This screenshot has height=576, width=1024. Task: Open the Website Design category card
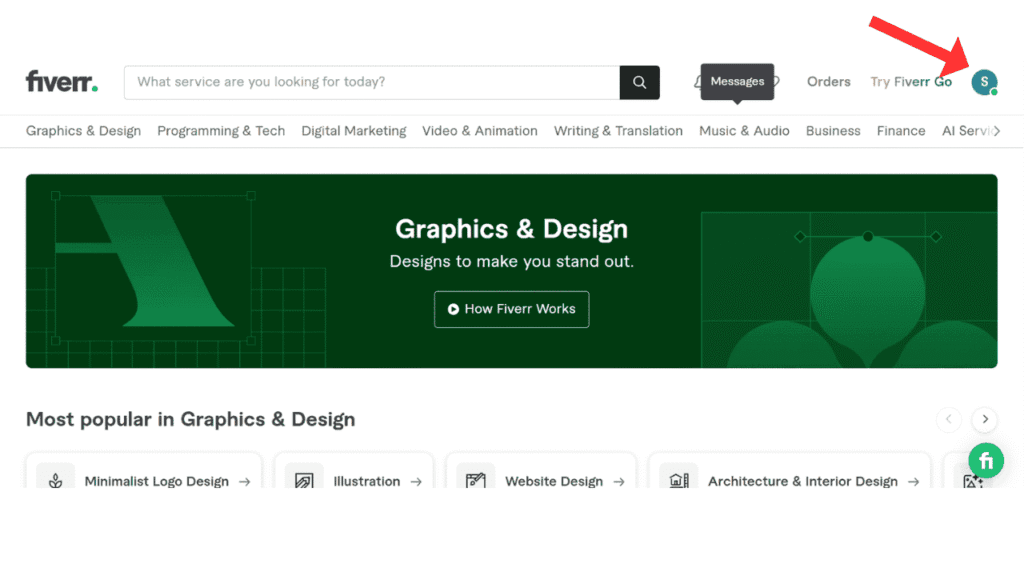point(541,472)
